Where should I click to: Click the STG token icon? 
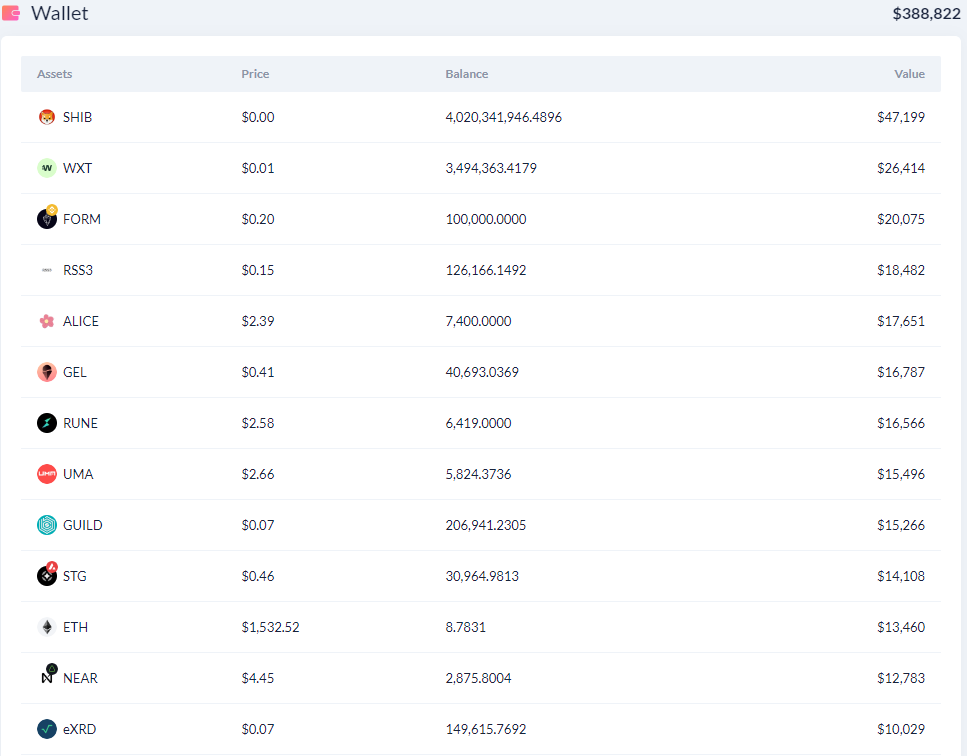[47, 574]
